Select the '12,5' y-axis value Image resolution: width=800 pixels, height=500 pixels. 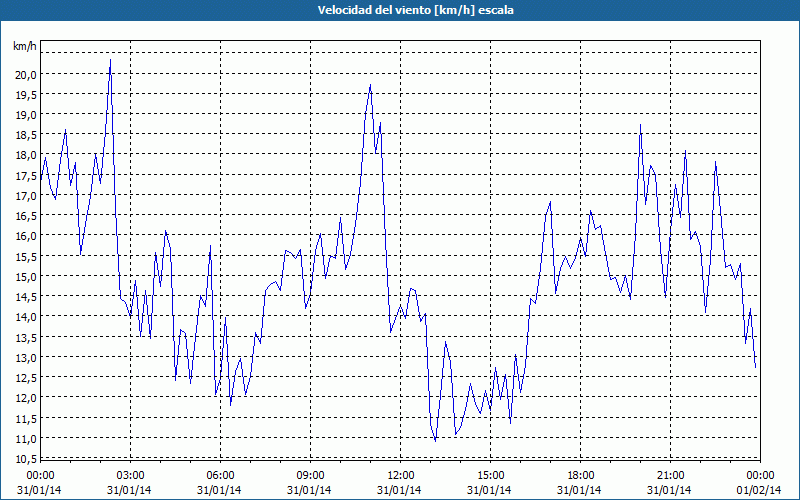pos(27,378)
